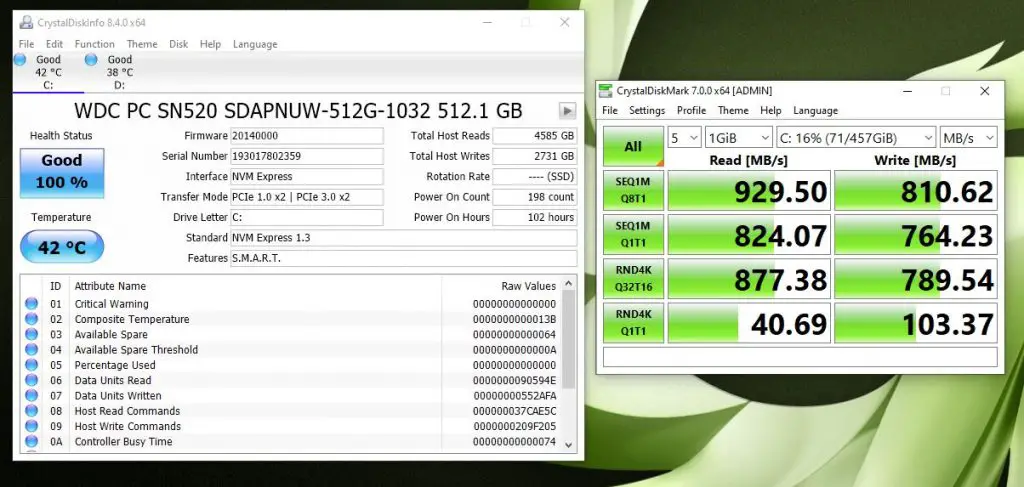The width and height of the screenshot is (1024, 487).
Task: Click the disk model title WDC PC SN520
Action: 298,111
